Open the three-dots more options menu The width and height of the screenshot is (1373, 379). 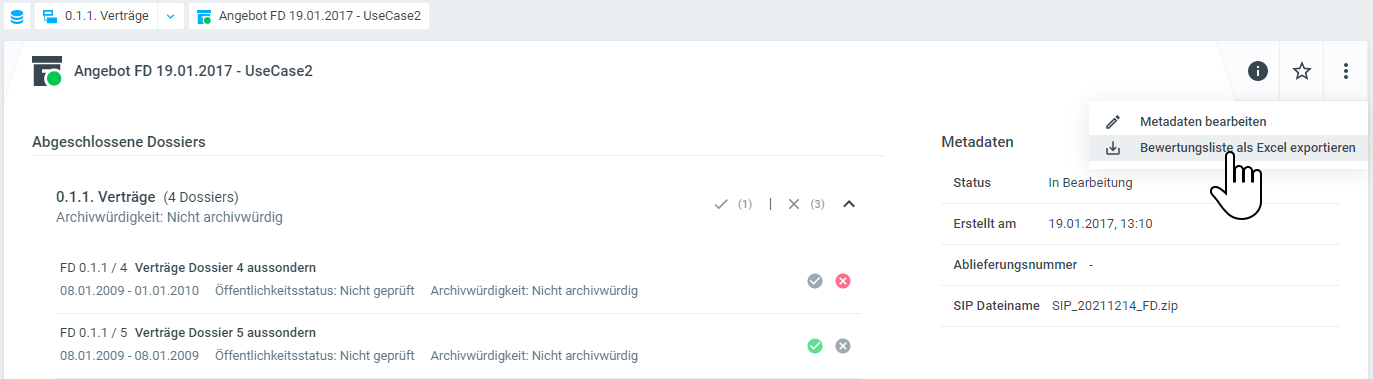pyautogui.click(x=1346, y=71)
